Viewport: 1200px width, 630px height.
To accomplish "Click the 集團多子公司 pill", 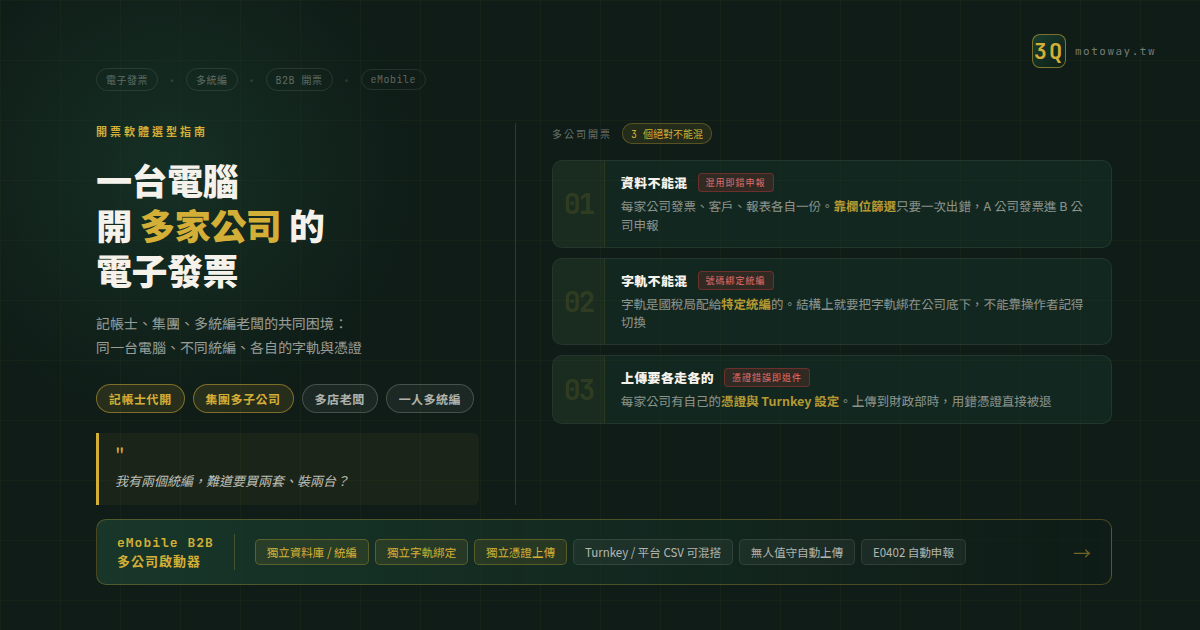I will point(243,399).
